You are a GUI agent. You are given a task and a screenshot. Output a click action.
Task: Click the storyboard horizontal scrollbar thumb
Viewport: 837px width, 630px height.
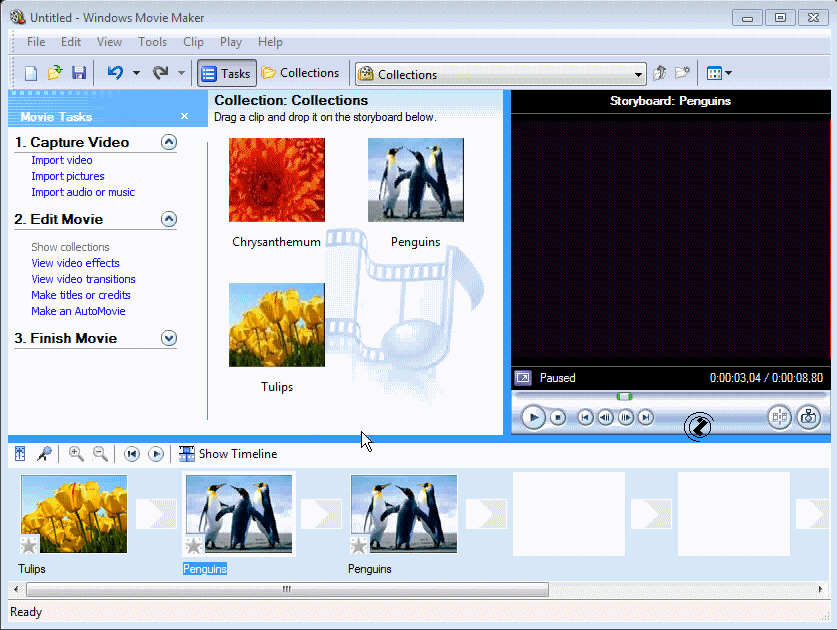[287, 589]
